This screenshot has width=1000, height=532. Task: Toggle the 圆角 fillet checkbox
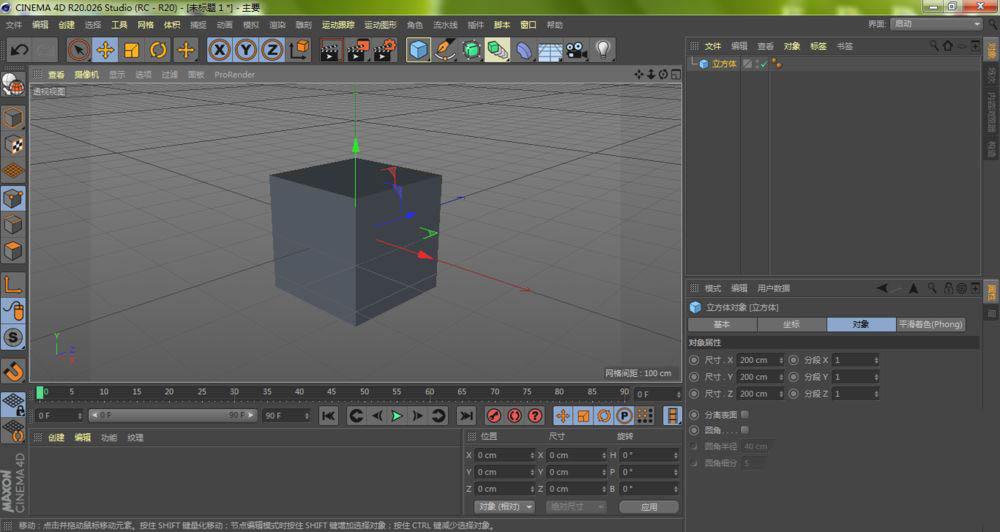click(x=744, y=431)
